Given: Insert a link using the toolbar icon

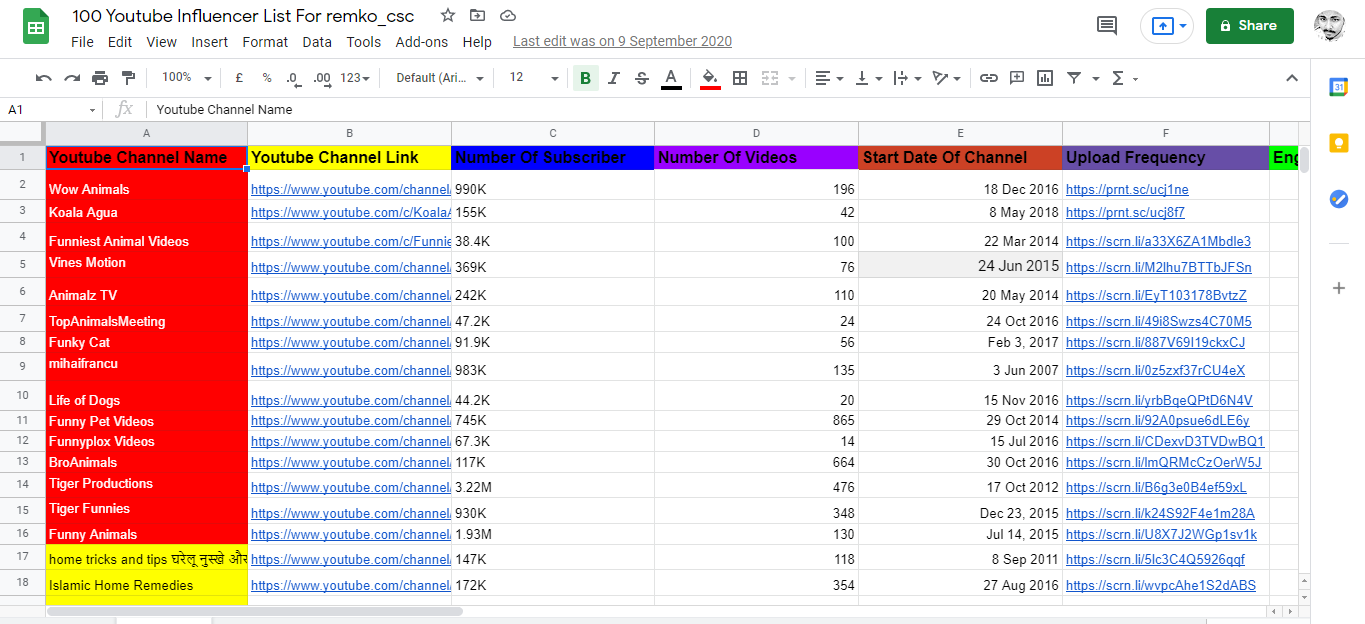Looking at the screenshot, I should coord(988,78).
